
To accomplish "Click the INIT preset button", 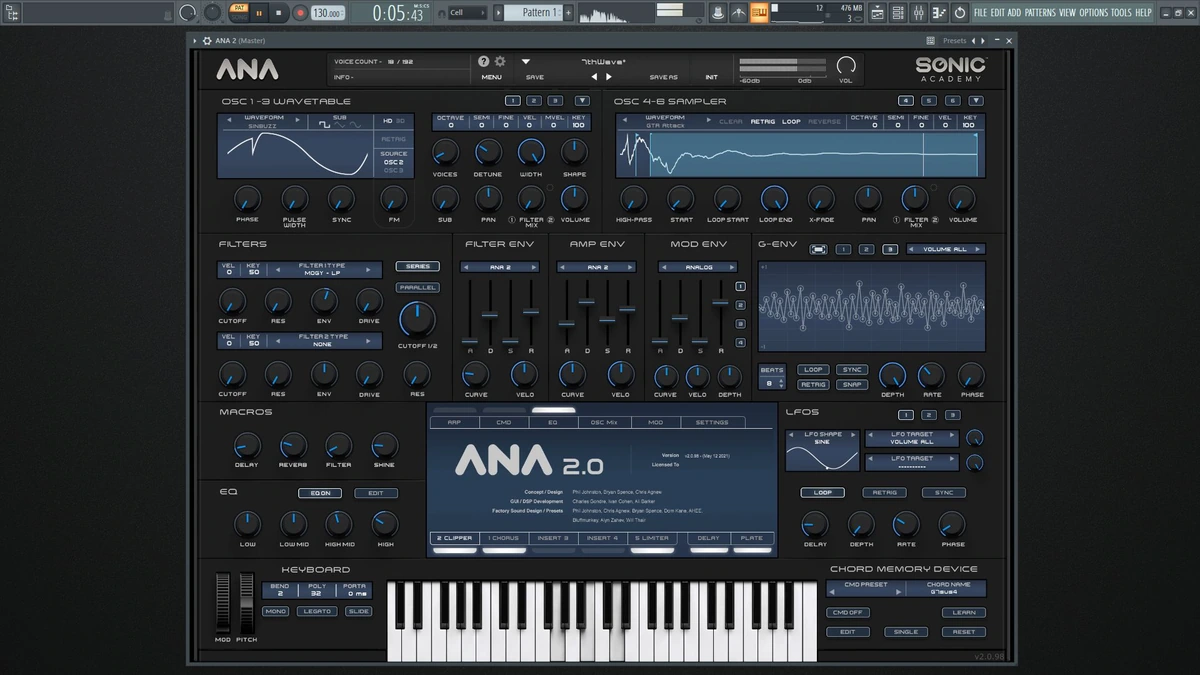I will [711, 77].
